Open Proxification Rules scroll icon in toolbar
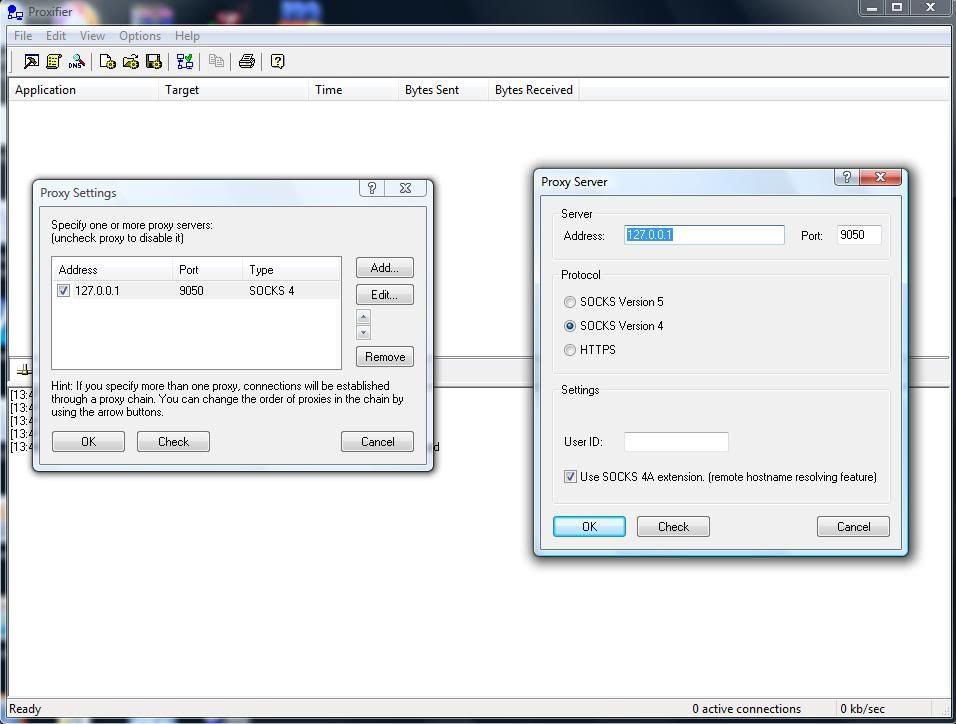The width and height of the screenshot is (956, 724). click(x=54, y=61)
